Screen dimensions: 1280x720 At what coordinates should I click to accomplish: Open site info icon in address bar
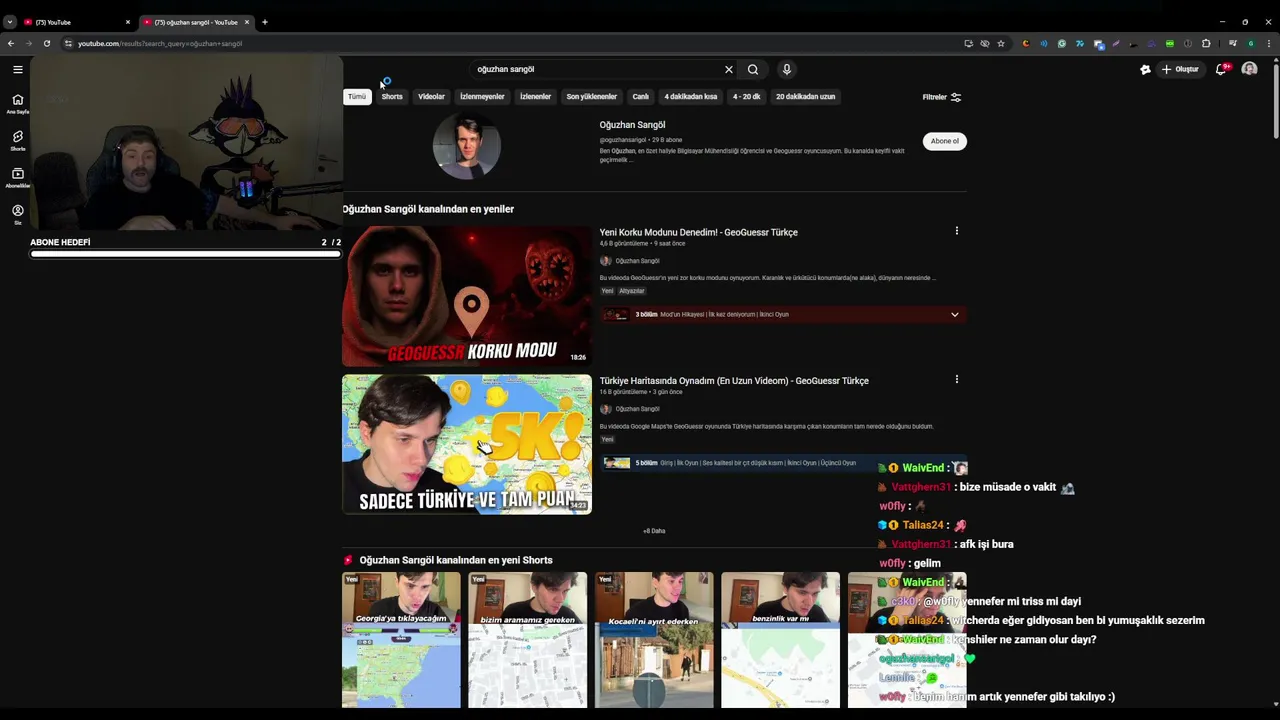[68, 43]
